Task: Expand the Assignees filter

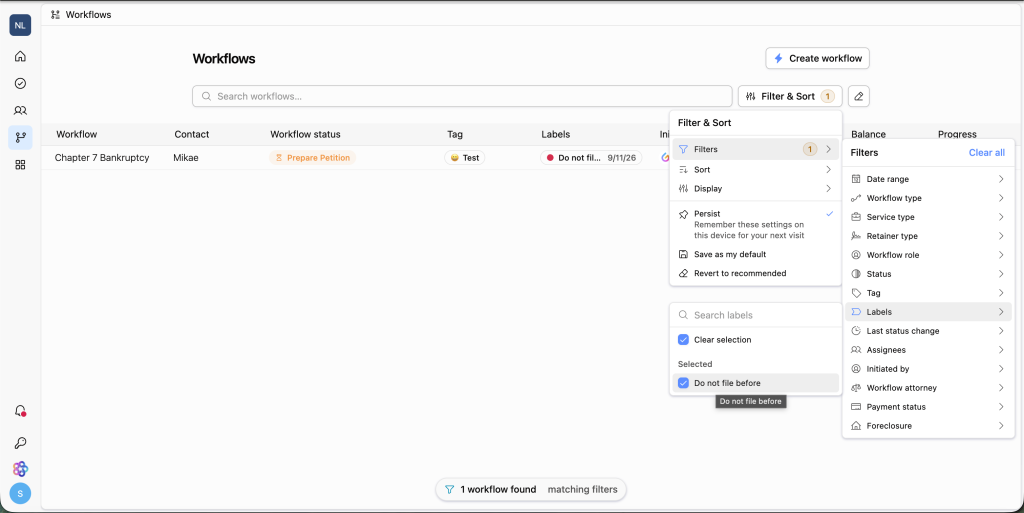Action: click(928, 350)
